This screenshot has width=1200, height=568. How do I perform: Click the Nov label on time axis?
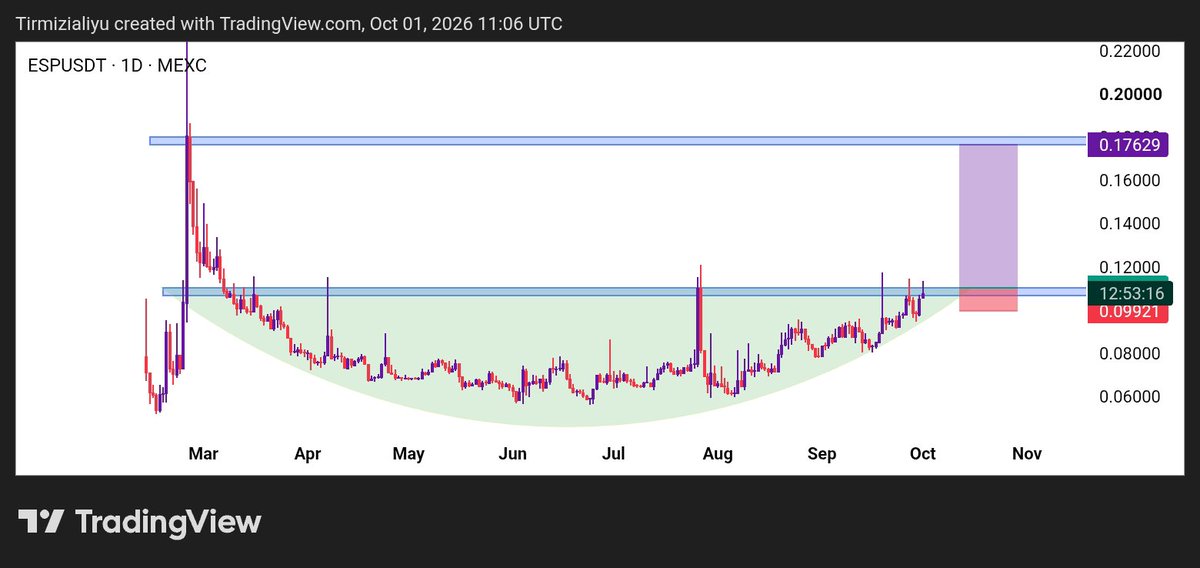click(1027, 454)
